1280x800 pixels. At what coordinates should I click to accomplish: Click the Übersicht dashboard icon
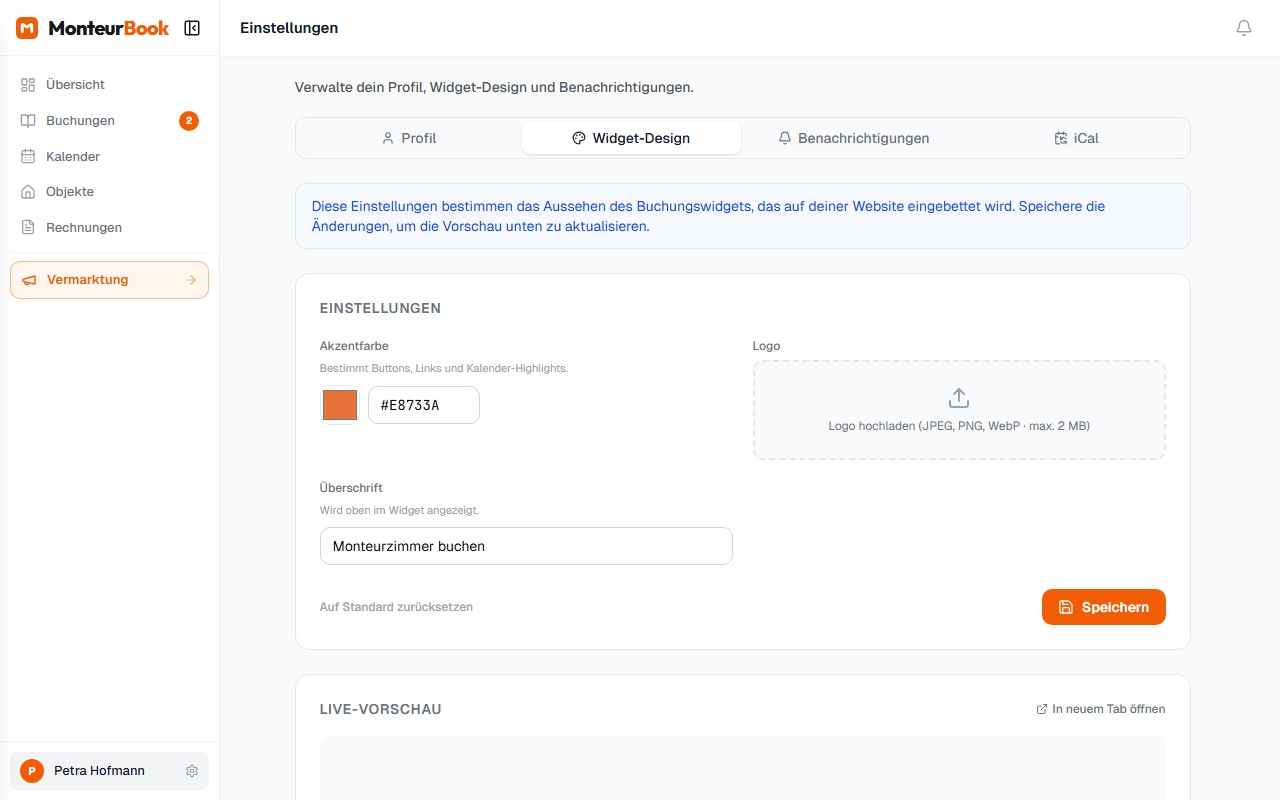28,85
